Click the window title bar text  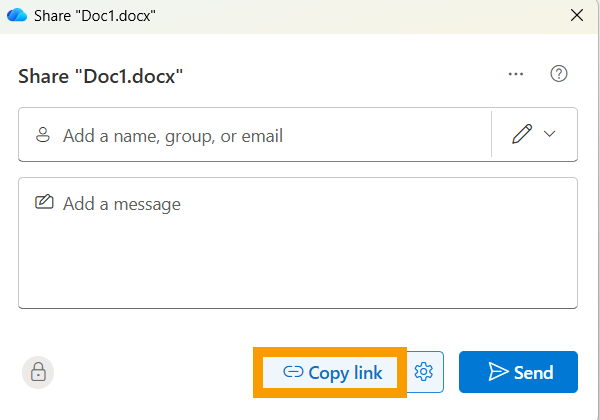[x=96, y=15]
